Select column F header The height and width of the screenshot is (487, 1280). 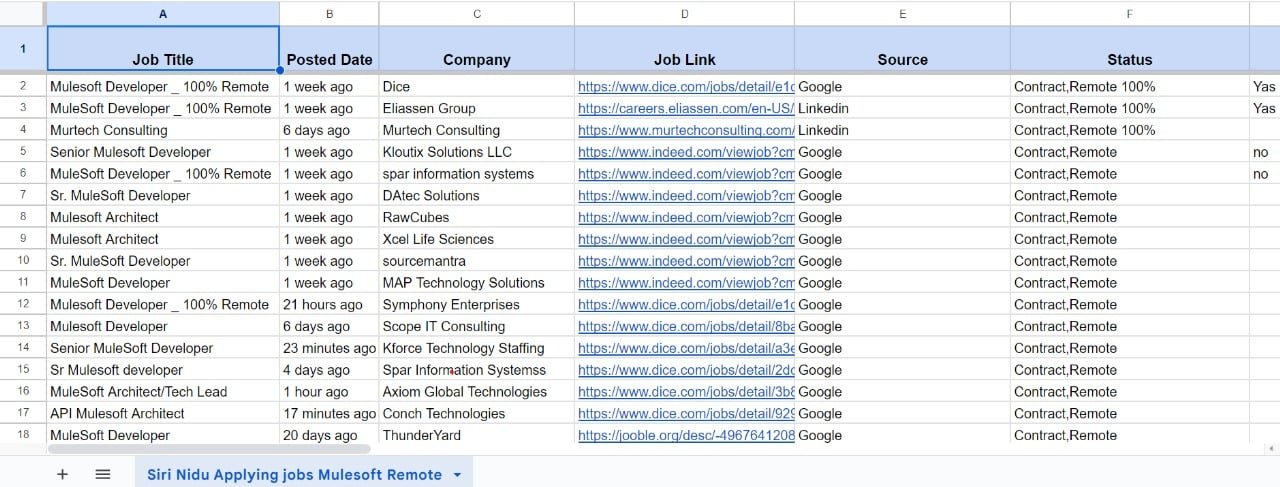coord(1129,14)
